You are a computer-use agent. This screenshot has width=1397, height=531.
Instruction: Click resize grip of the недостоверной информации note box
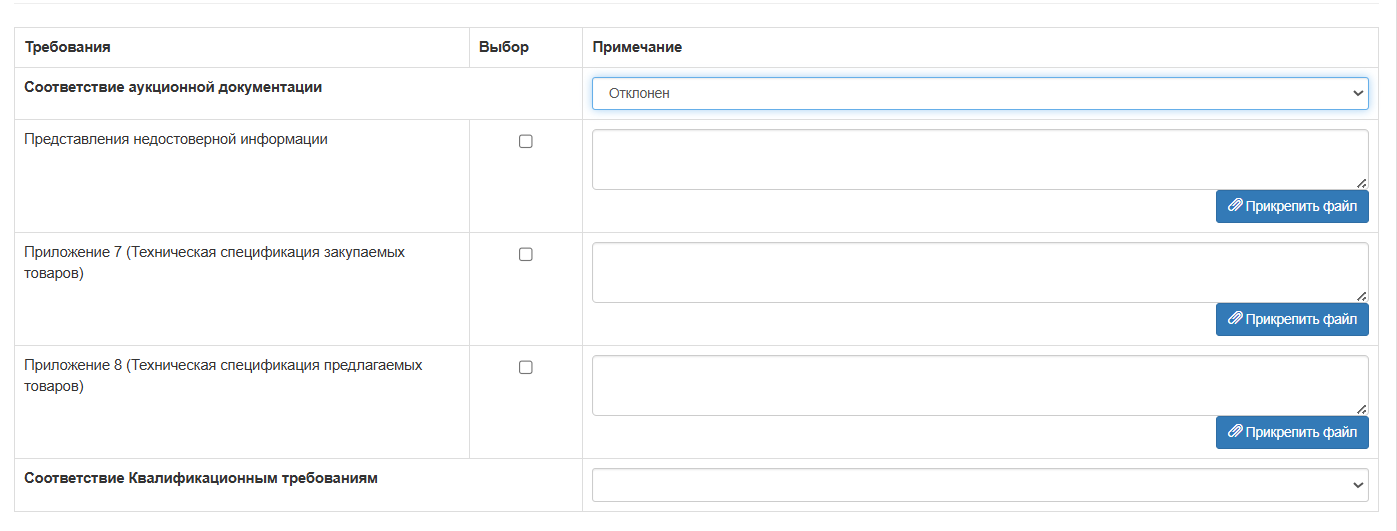[x=1362, y=183]
